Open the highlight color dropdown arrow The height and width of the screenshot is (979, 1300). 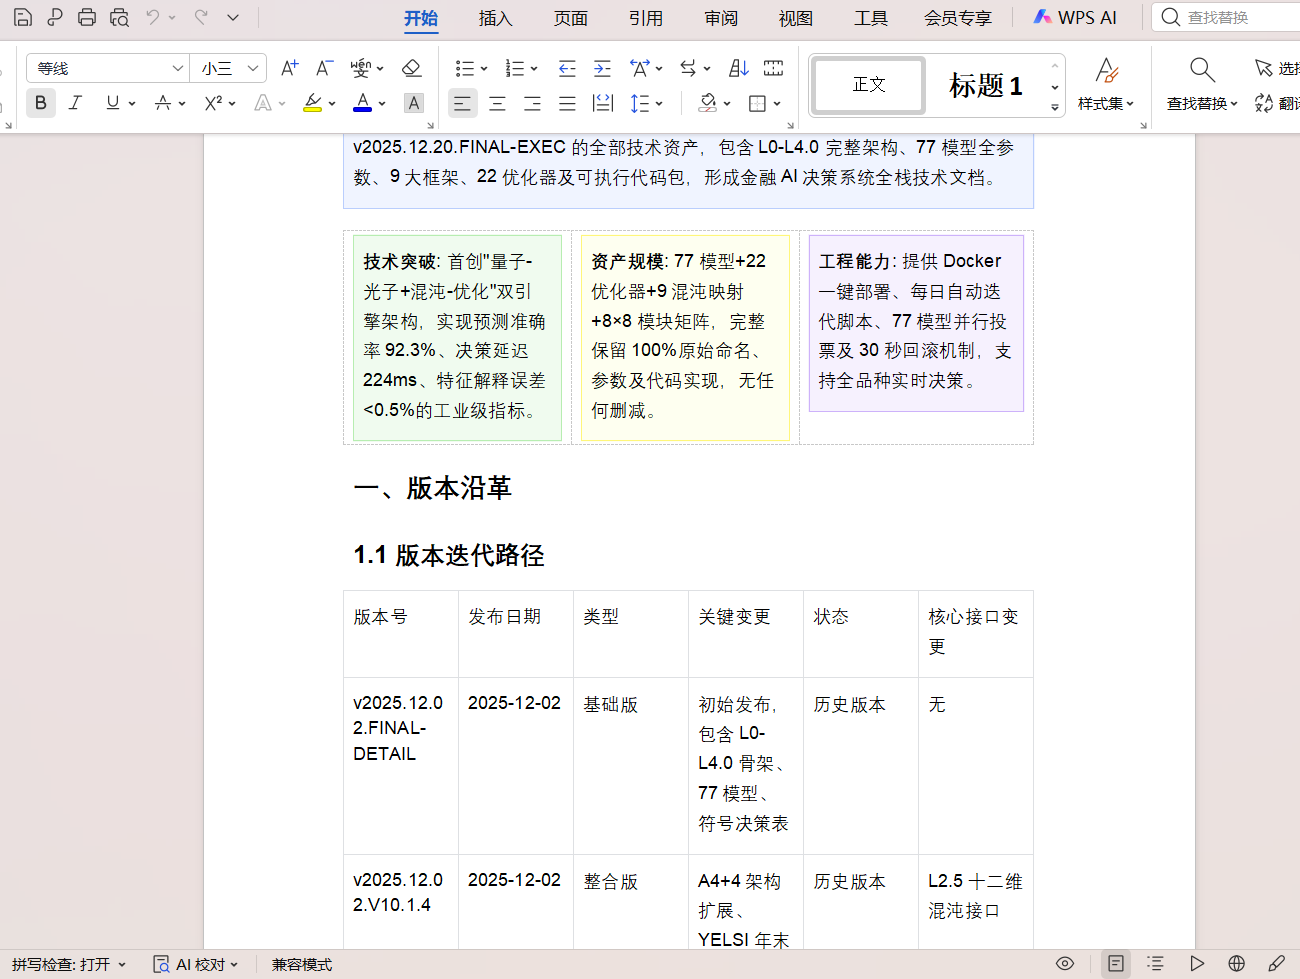coord(332,103)
